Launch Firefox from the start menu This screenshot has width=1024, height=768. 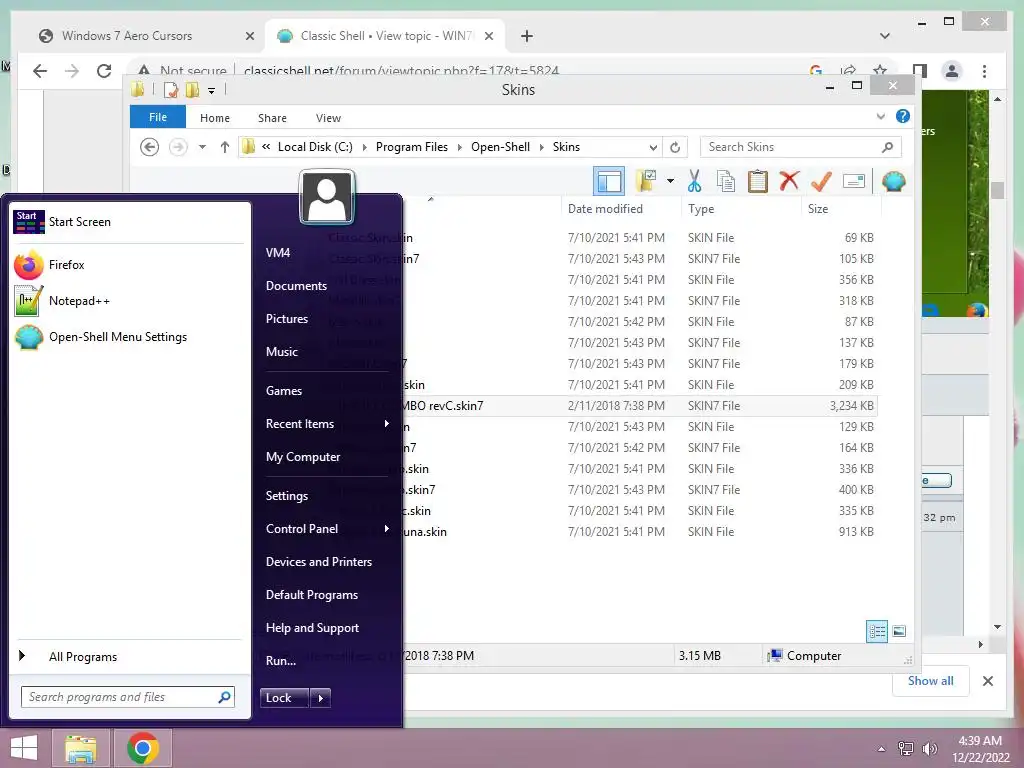129,264
